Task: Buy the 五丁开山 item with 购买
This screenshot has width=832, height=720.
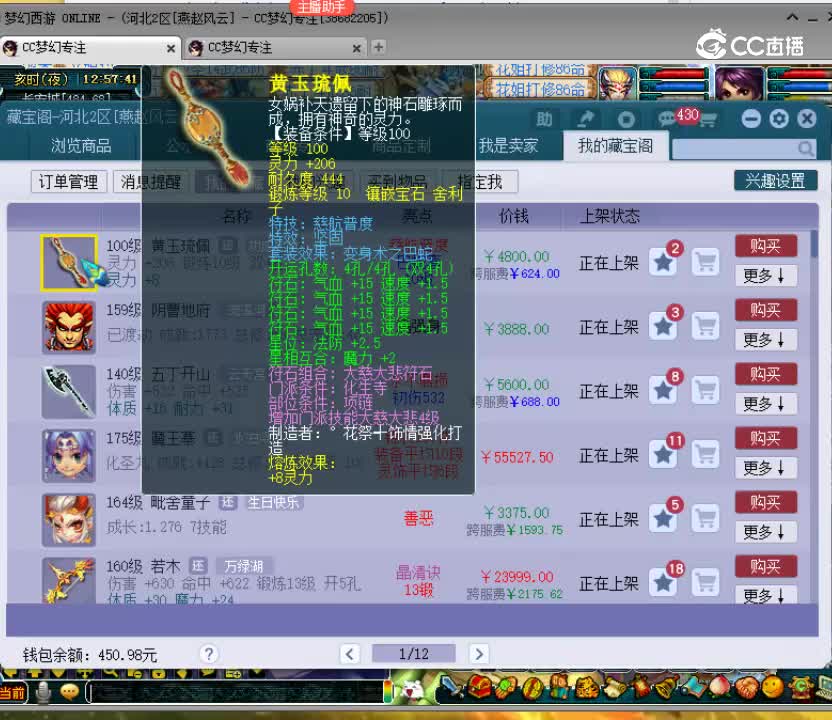Action: [766, 374]
